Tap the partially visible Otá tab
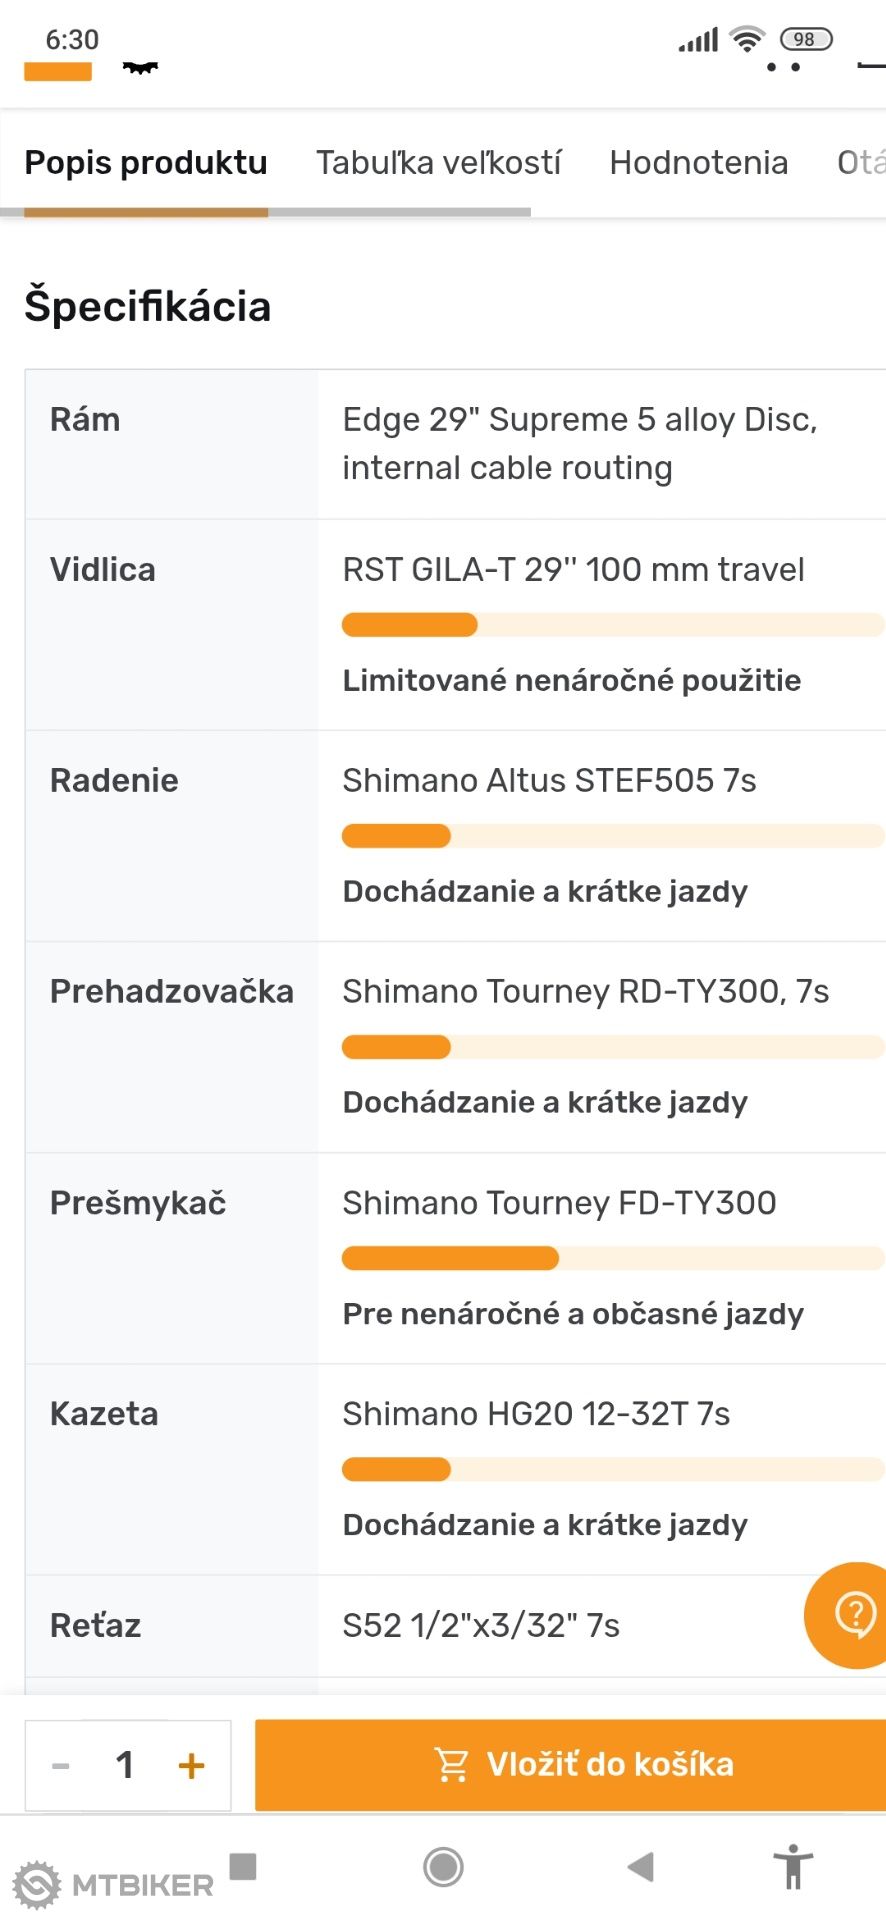This screenshot has height=1920, width=886. [x=861, y=162]
